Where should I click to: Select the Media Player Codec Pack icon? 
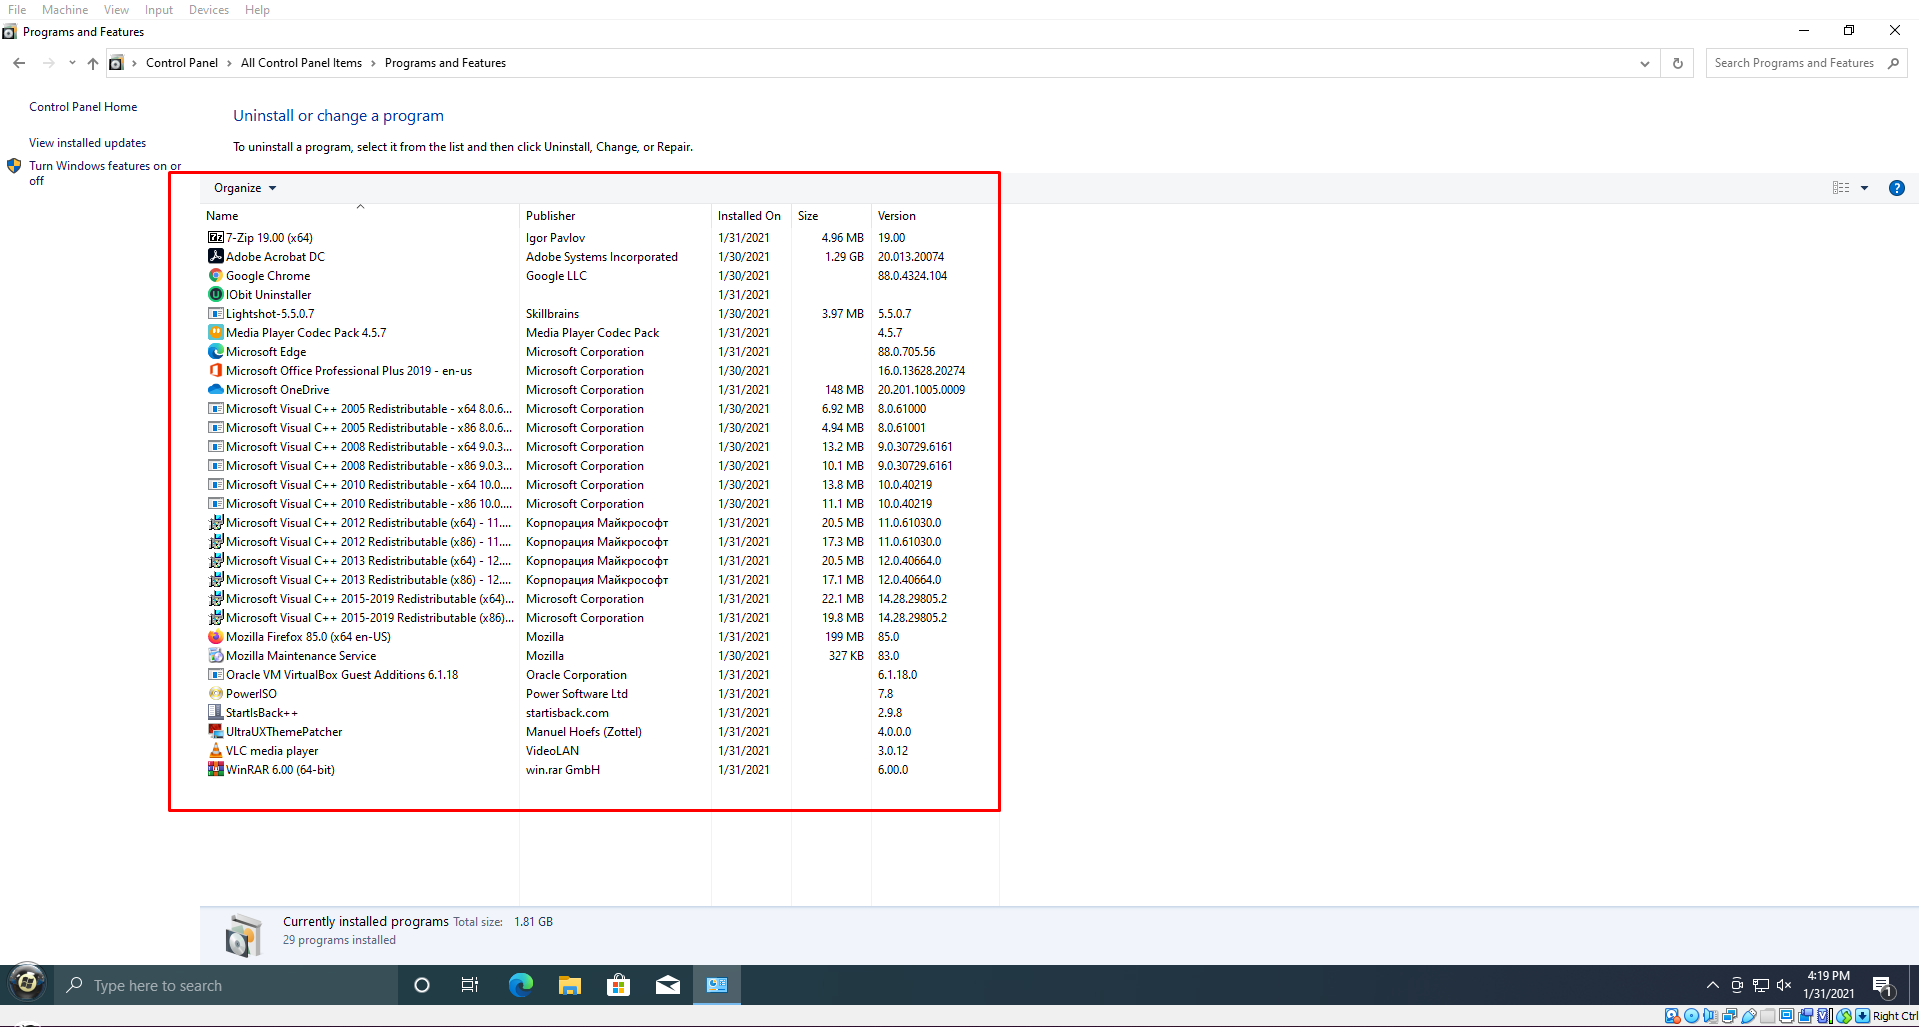pyautogui.click(x=215, y=333)
